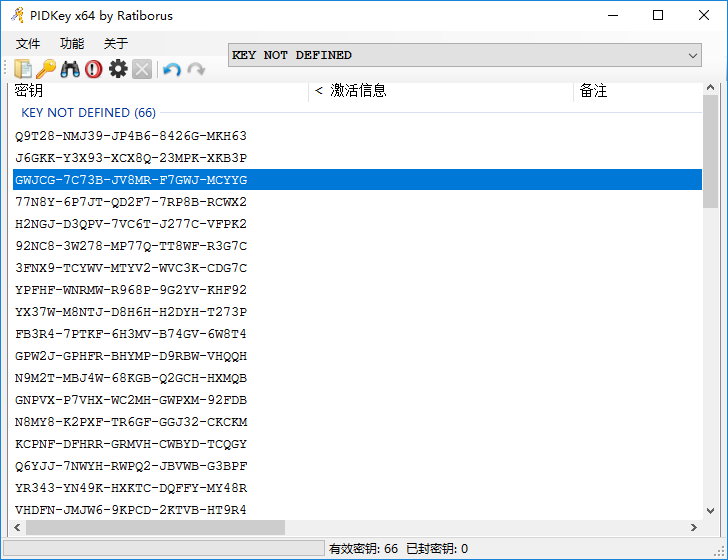This screenshot has width=728, height=560.
Task: Click the gray redo arrow
Action: click(x=196, y=70)
